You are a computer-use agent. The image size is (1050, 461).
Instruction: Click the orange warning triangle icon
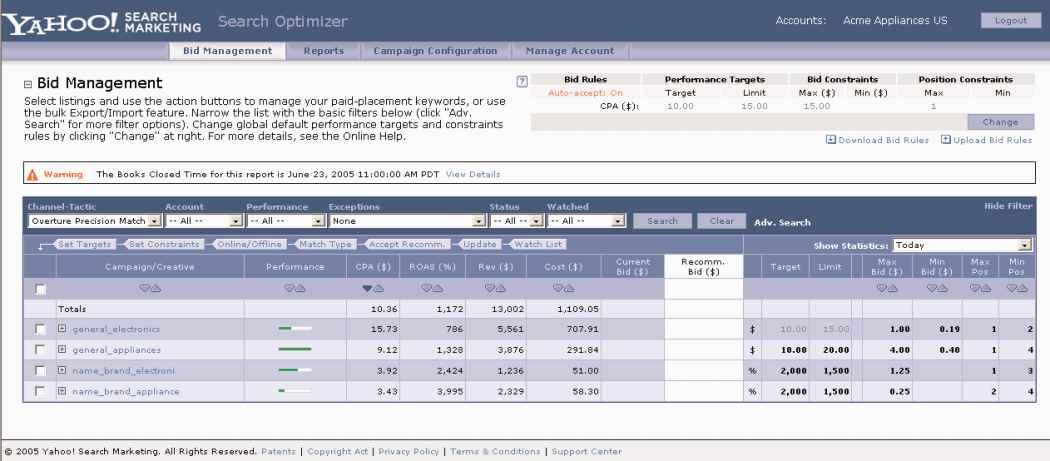point(33,175)
